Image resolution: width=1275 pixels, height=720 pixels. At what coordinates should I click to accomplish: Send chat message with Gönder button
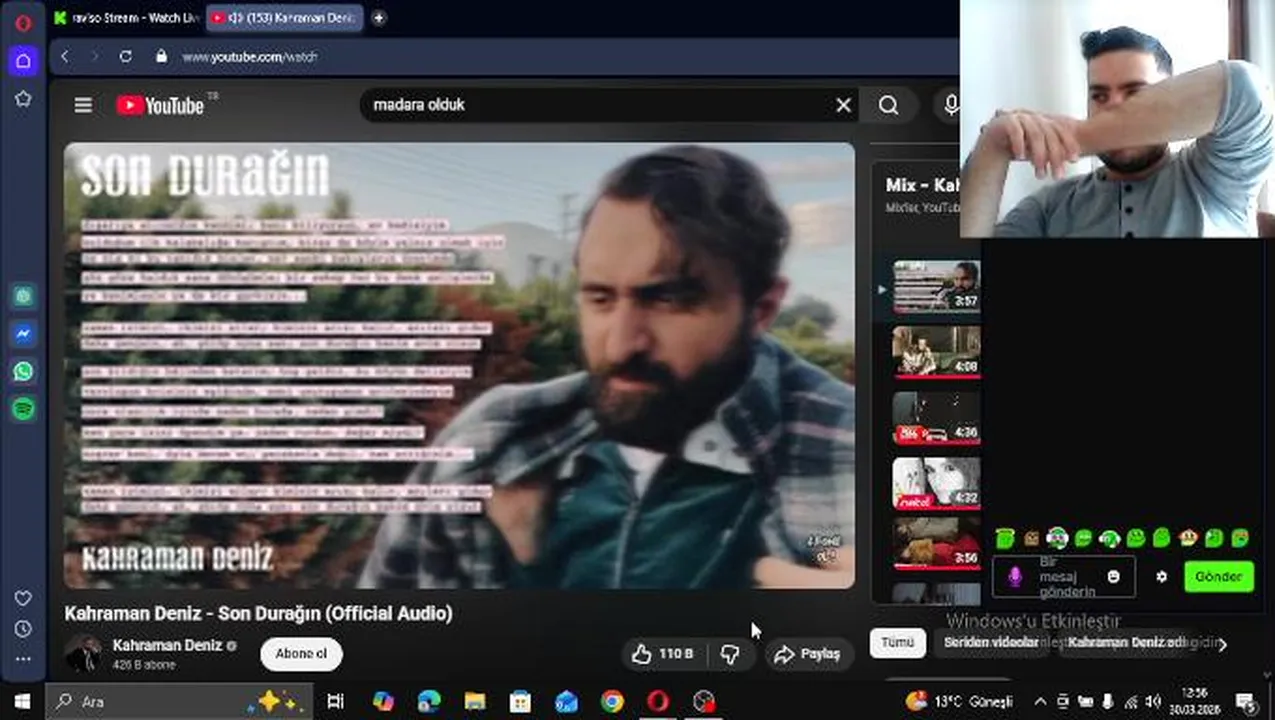point(1218,577)
